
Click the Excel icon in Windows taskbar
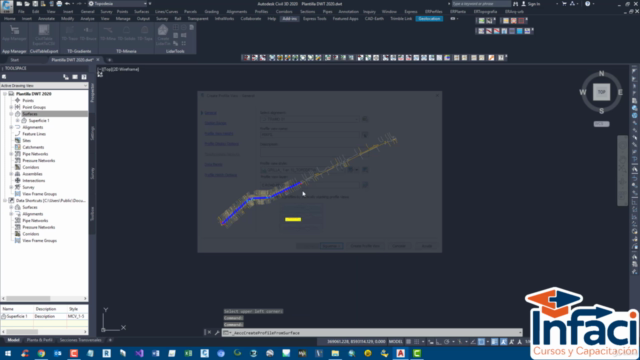(188, 353)
